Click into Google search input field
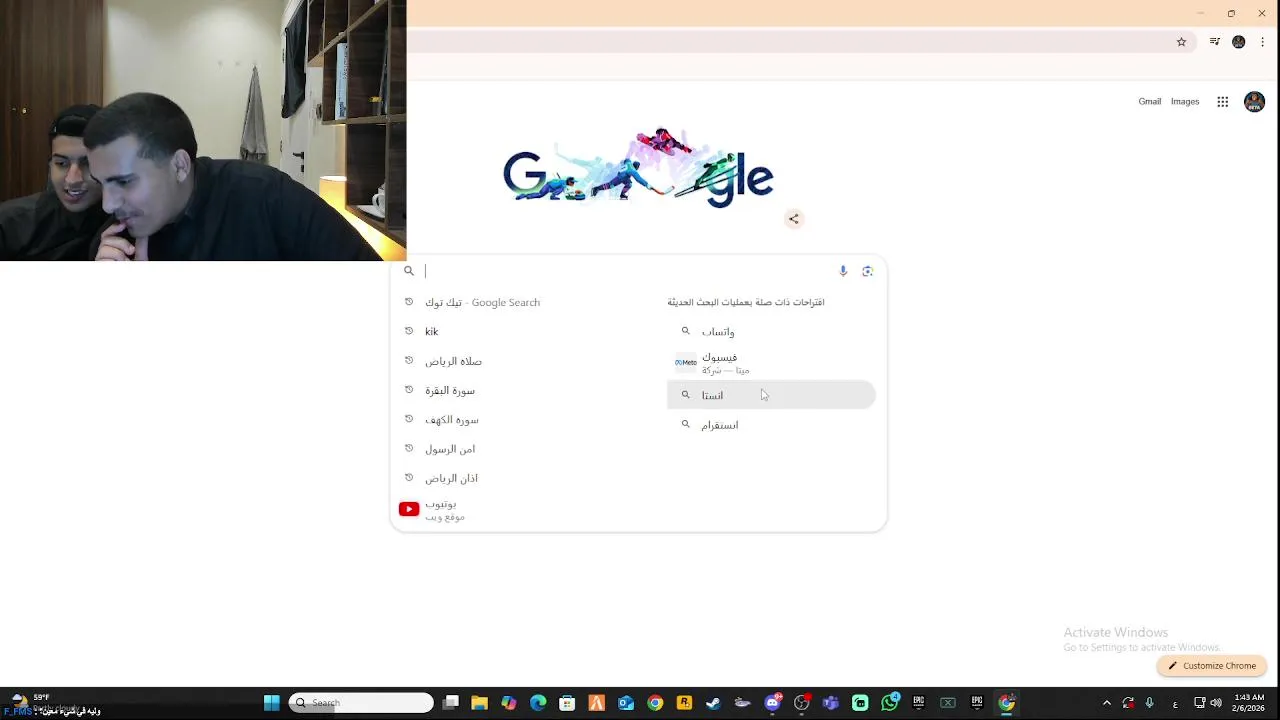1280x720 pixels. [630, 271]
